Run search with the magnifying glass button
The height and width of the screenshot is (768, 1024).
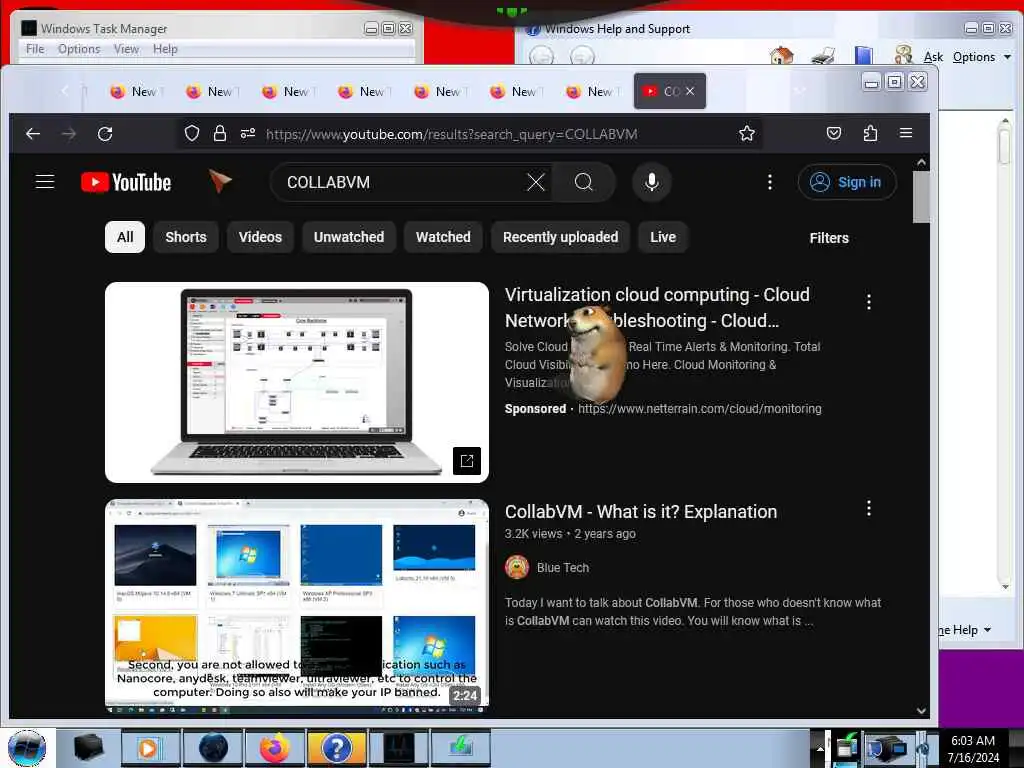(x=583, y=182)
